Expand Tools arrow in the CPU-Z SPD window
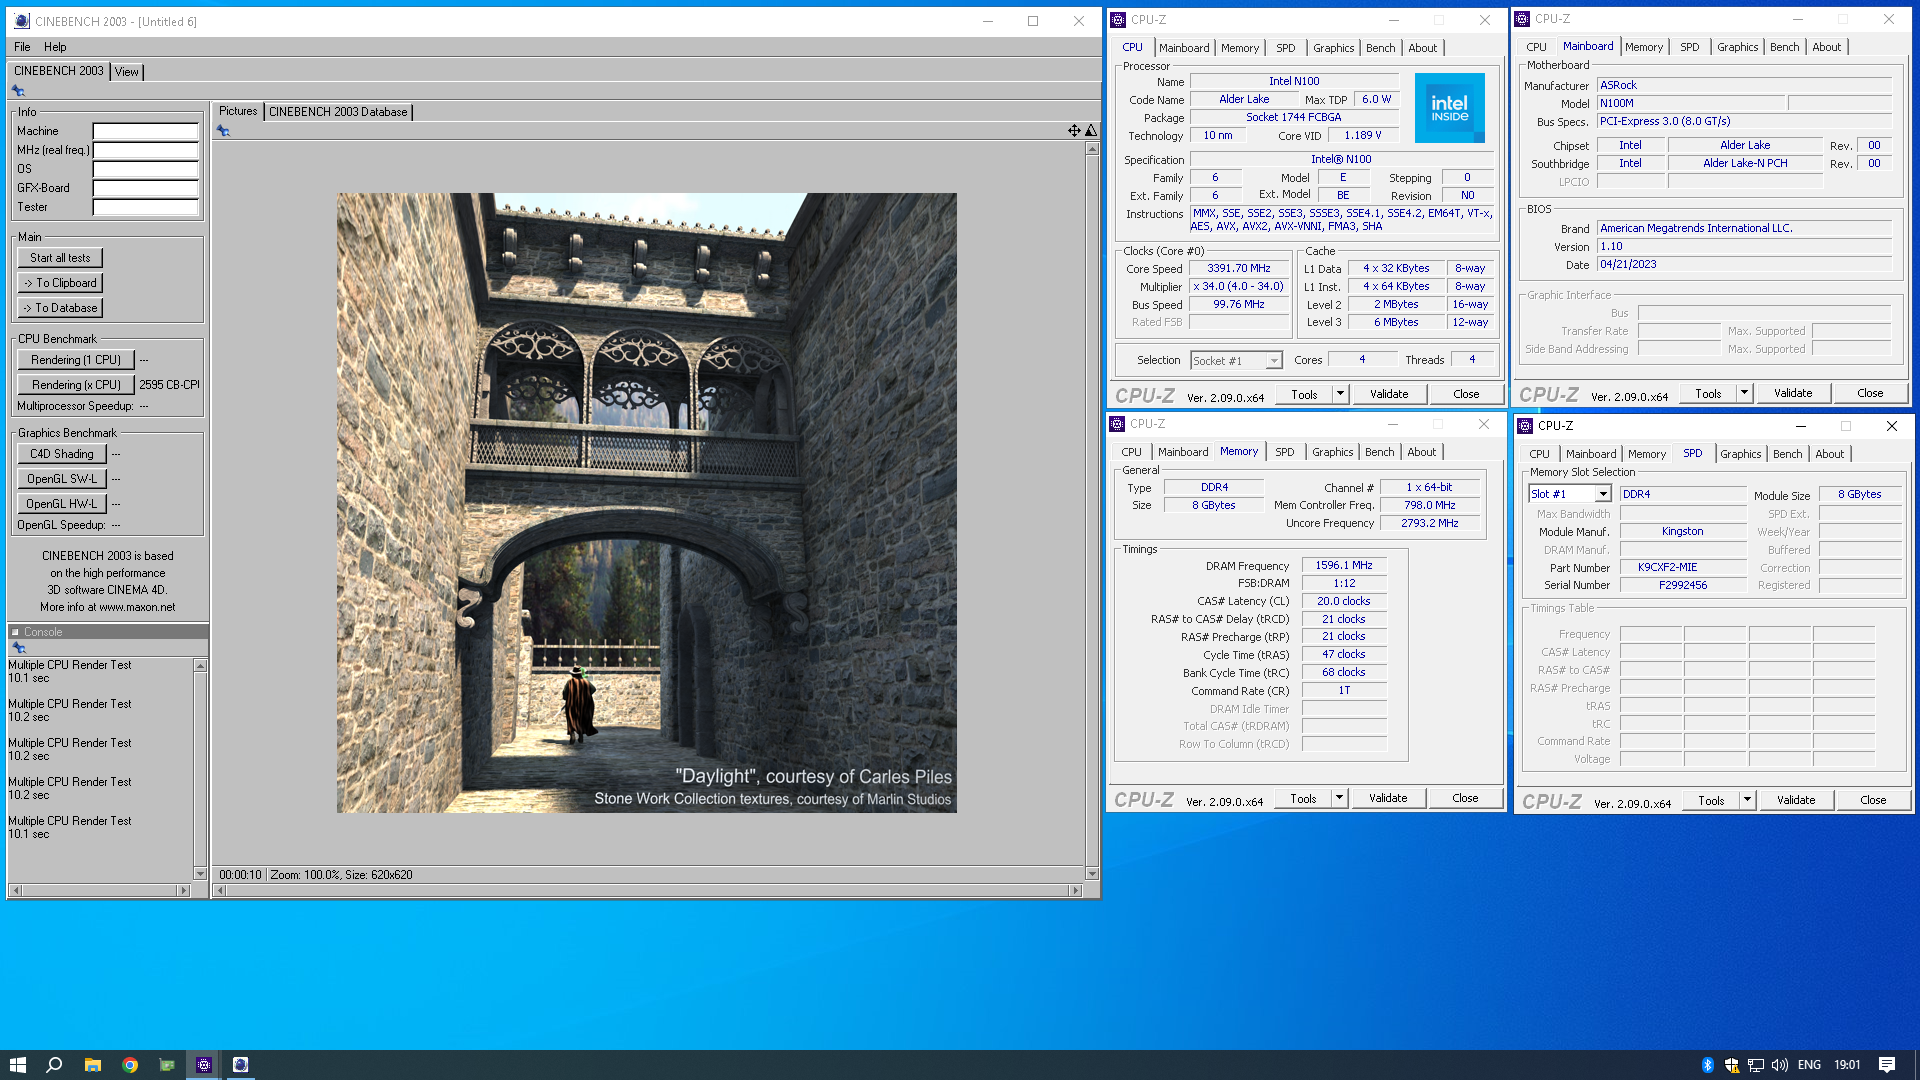 point(1747,800)
